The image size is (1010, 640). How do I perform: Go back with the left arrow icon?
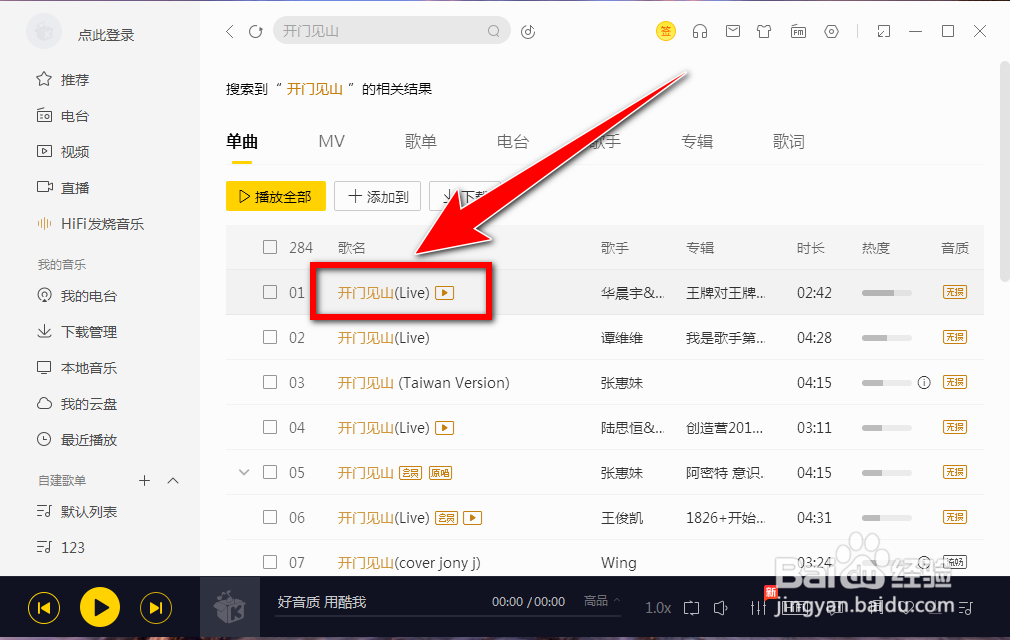[230, 31]
